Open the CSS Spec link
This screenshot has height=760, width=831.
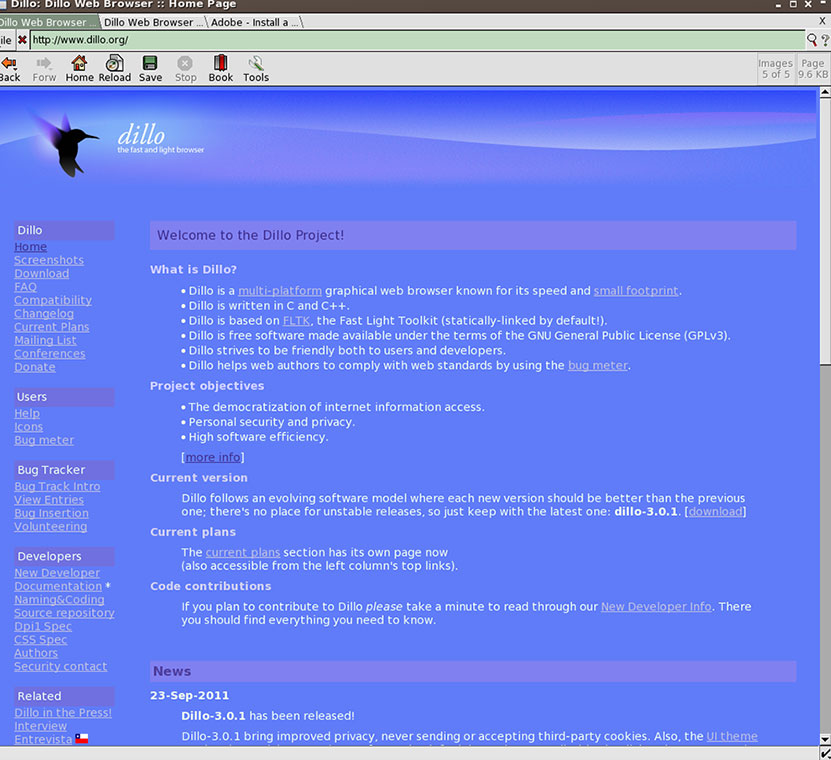[x=41, y=640]
